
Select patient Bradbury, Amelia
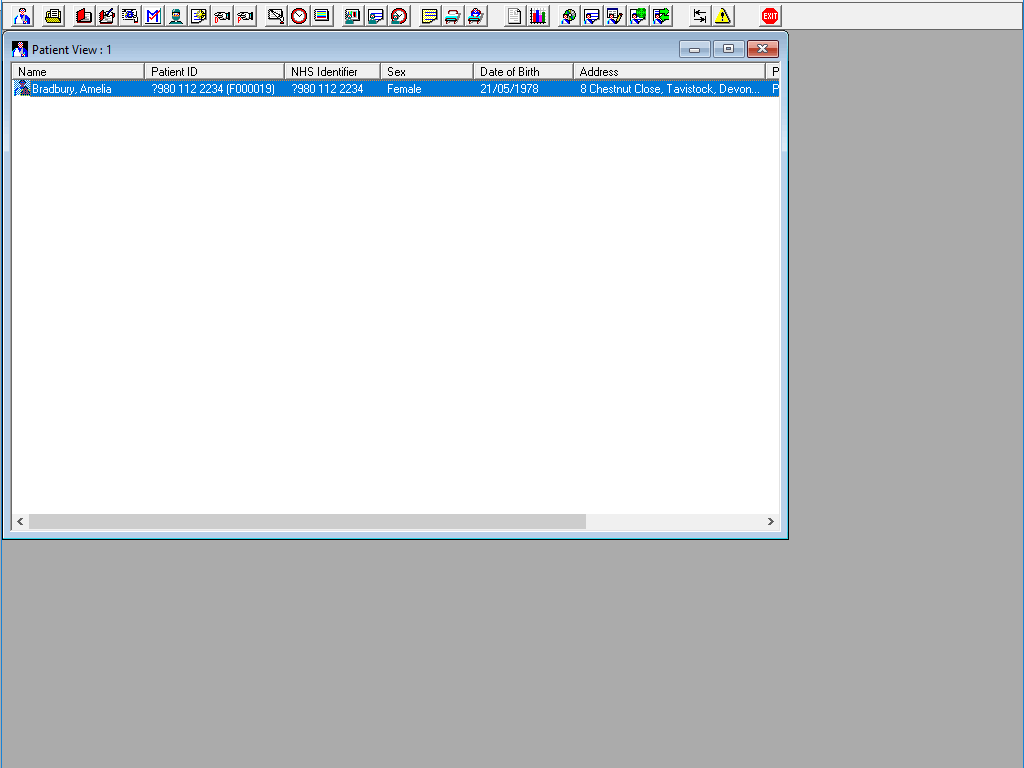click(x=72, y=89)
